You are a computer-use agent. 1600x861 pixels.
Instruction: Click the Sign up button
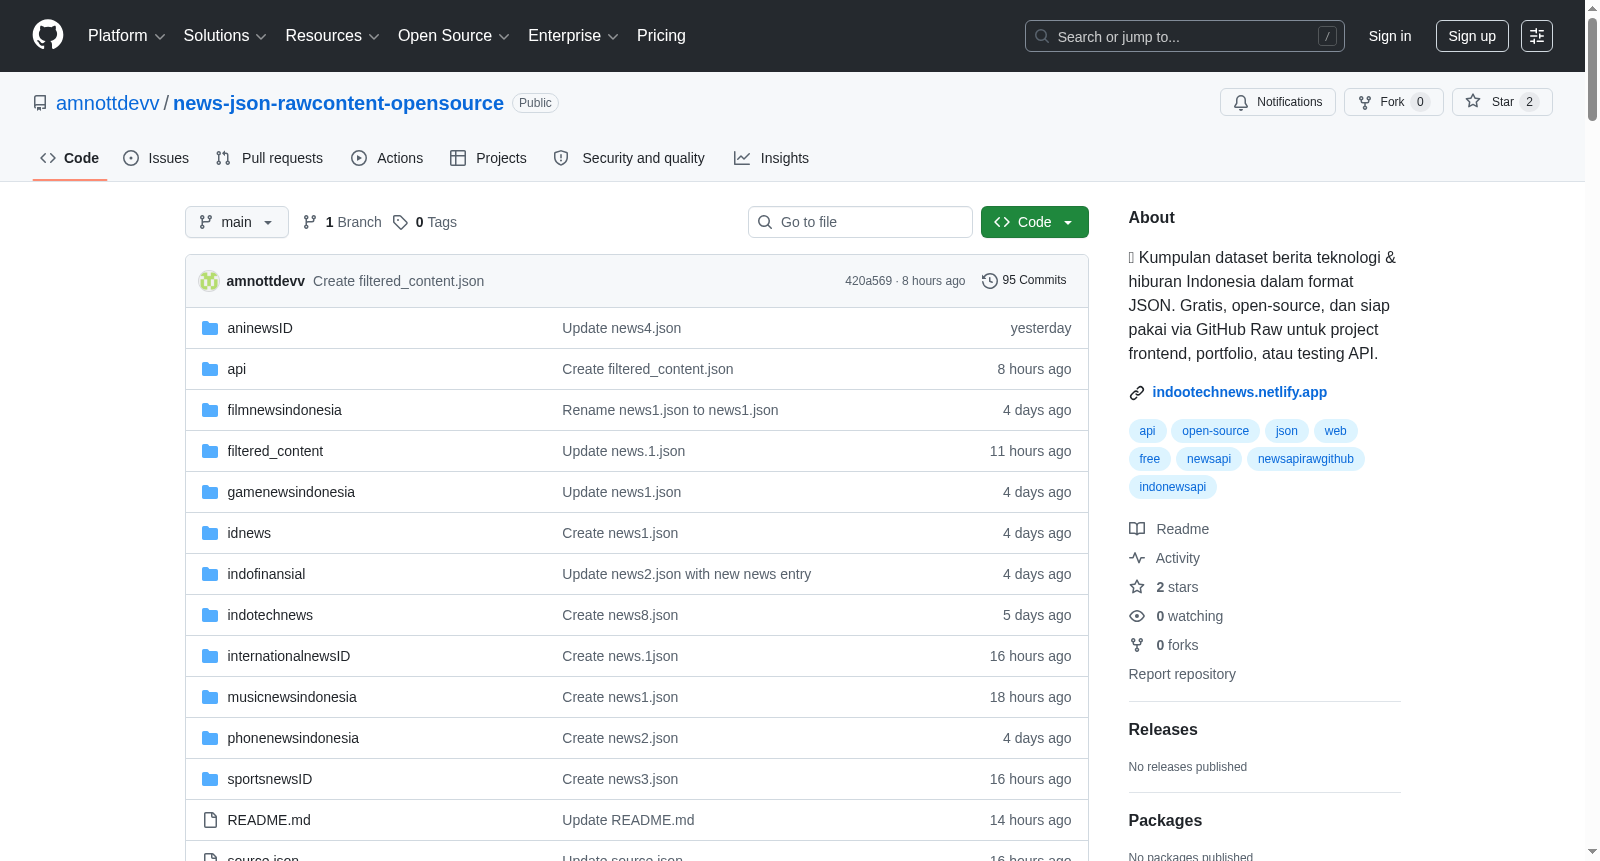pos(1472,36)
